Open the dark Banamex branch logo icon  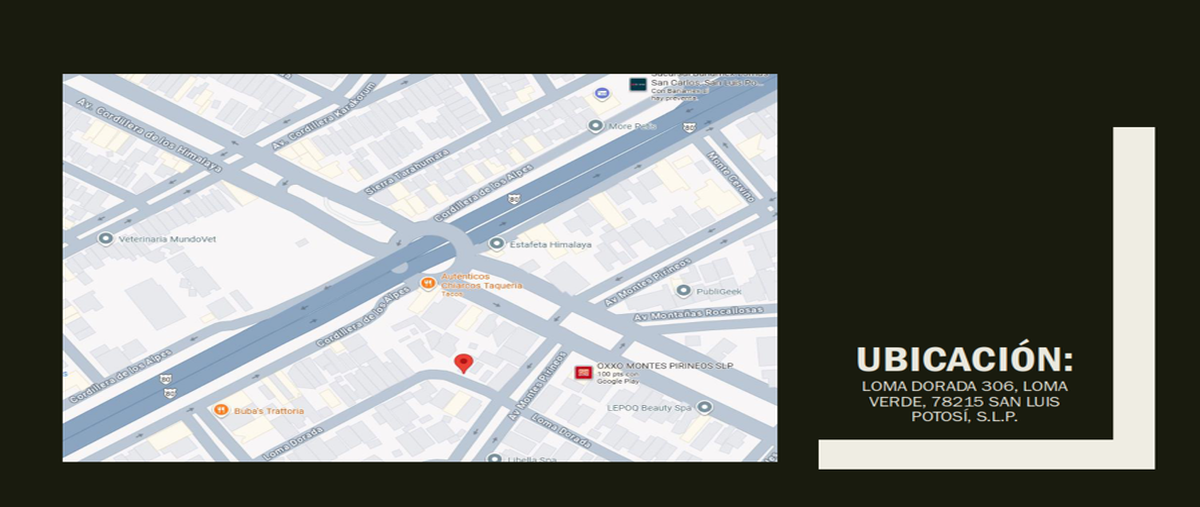[x=637, y=84]
